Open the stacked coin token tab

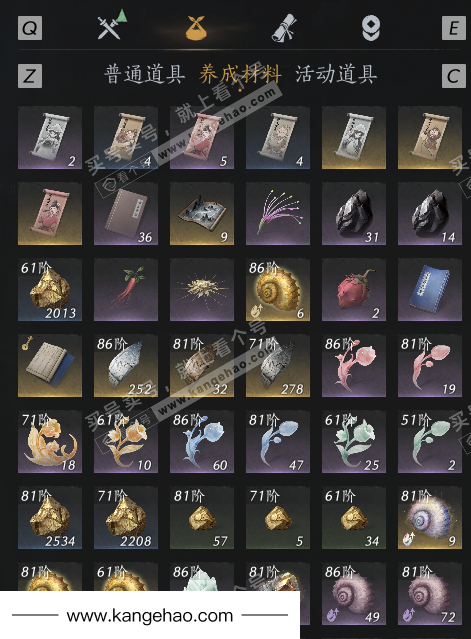pos(371,28)
